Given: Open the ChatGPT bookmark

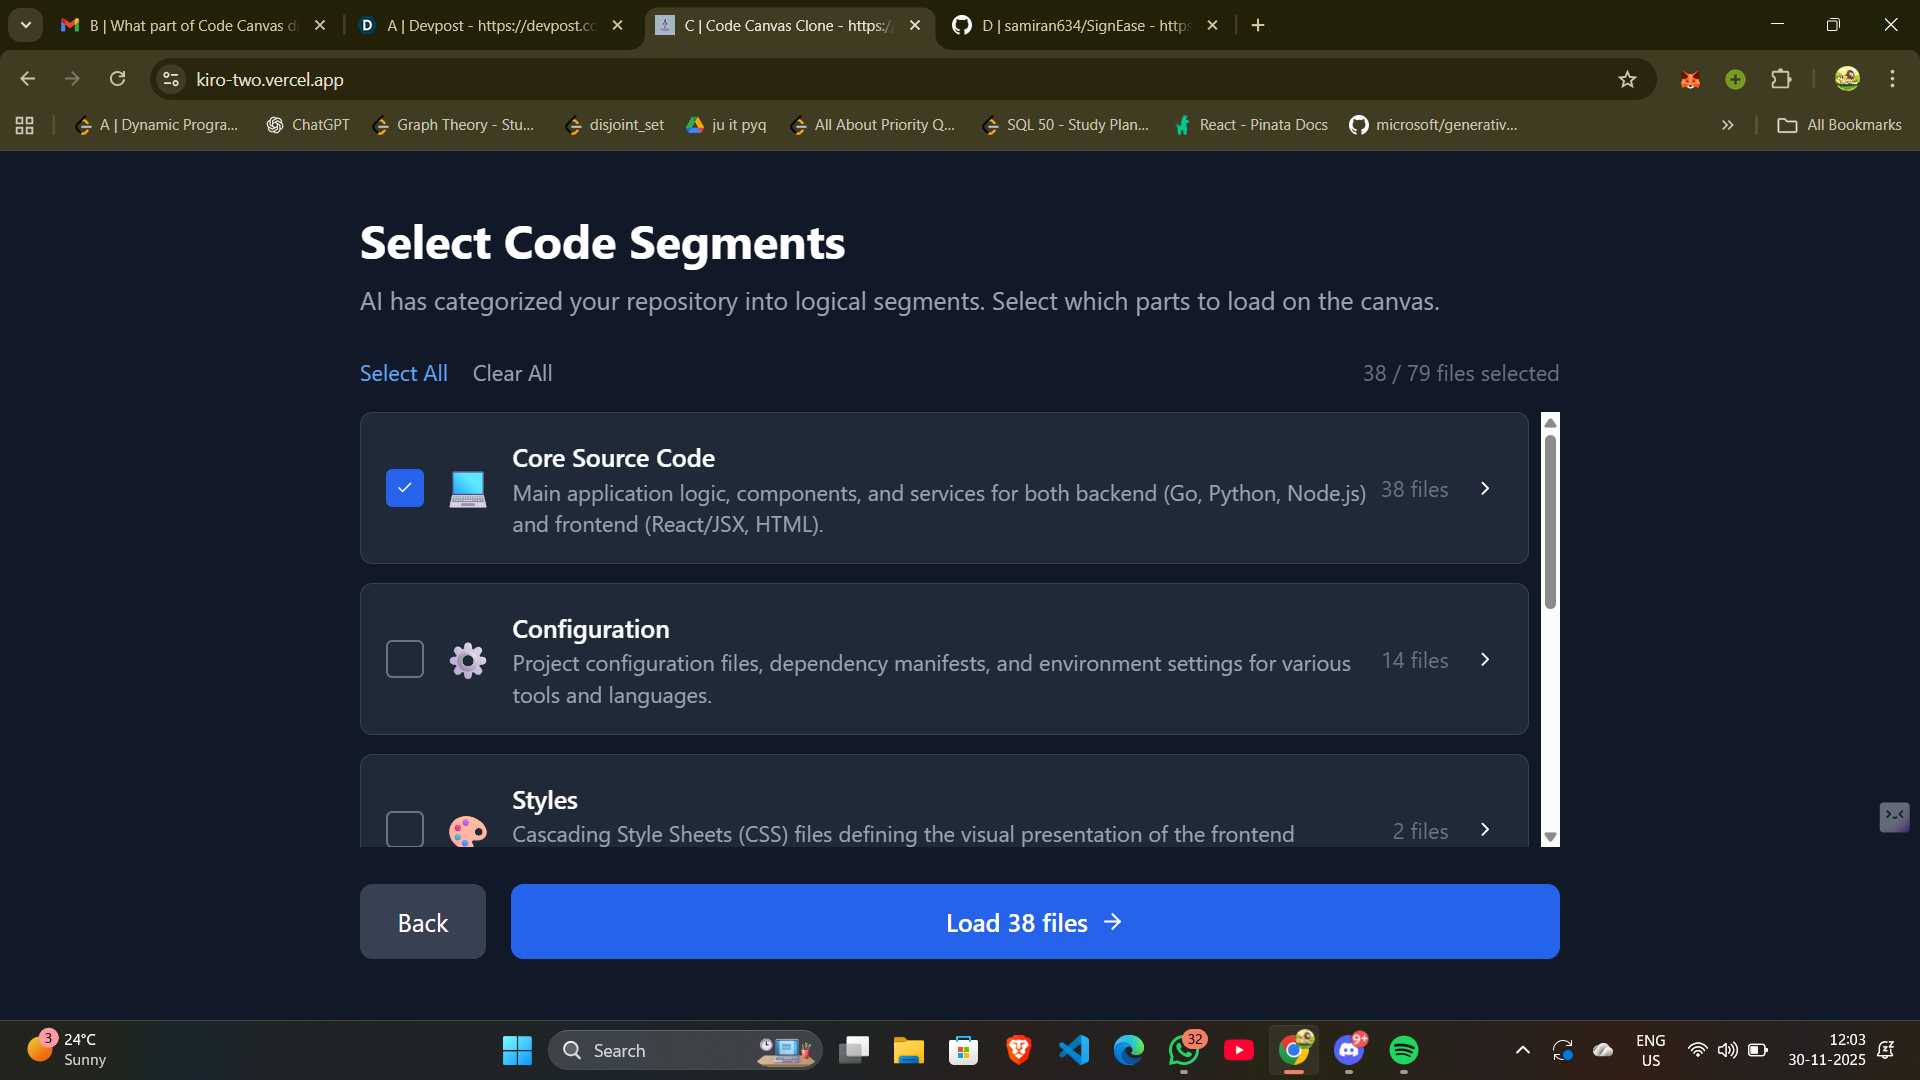Looking at the screenshot, I should click(308, 125).
